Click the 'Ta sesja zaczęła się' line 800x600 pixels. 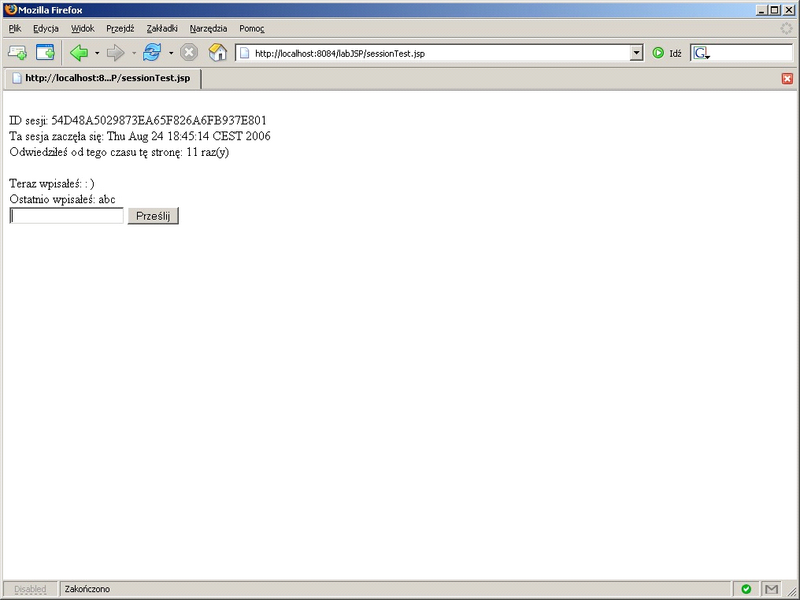click(x=140, y=136)
